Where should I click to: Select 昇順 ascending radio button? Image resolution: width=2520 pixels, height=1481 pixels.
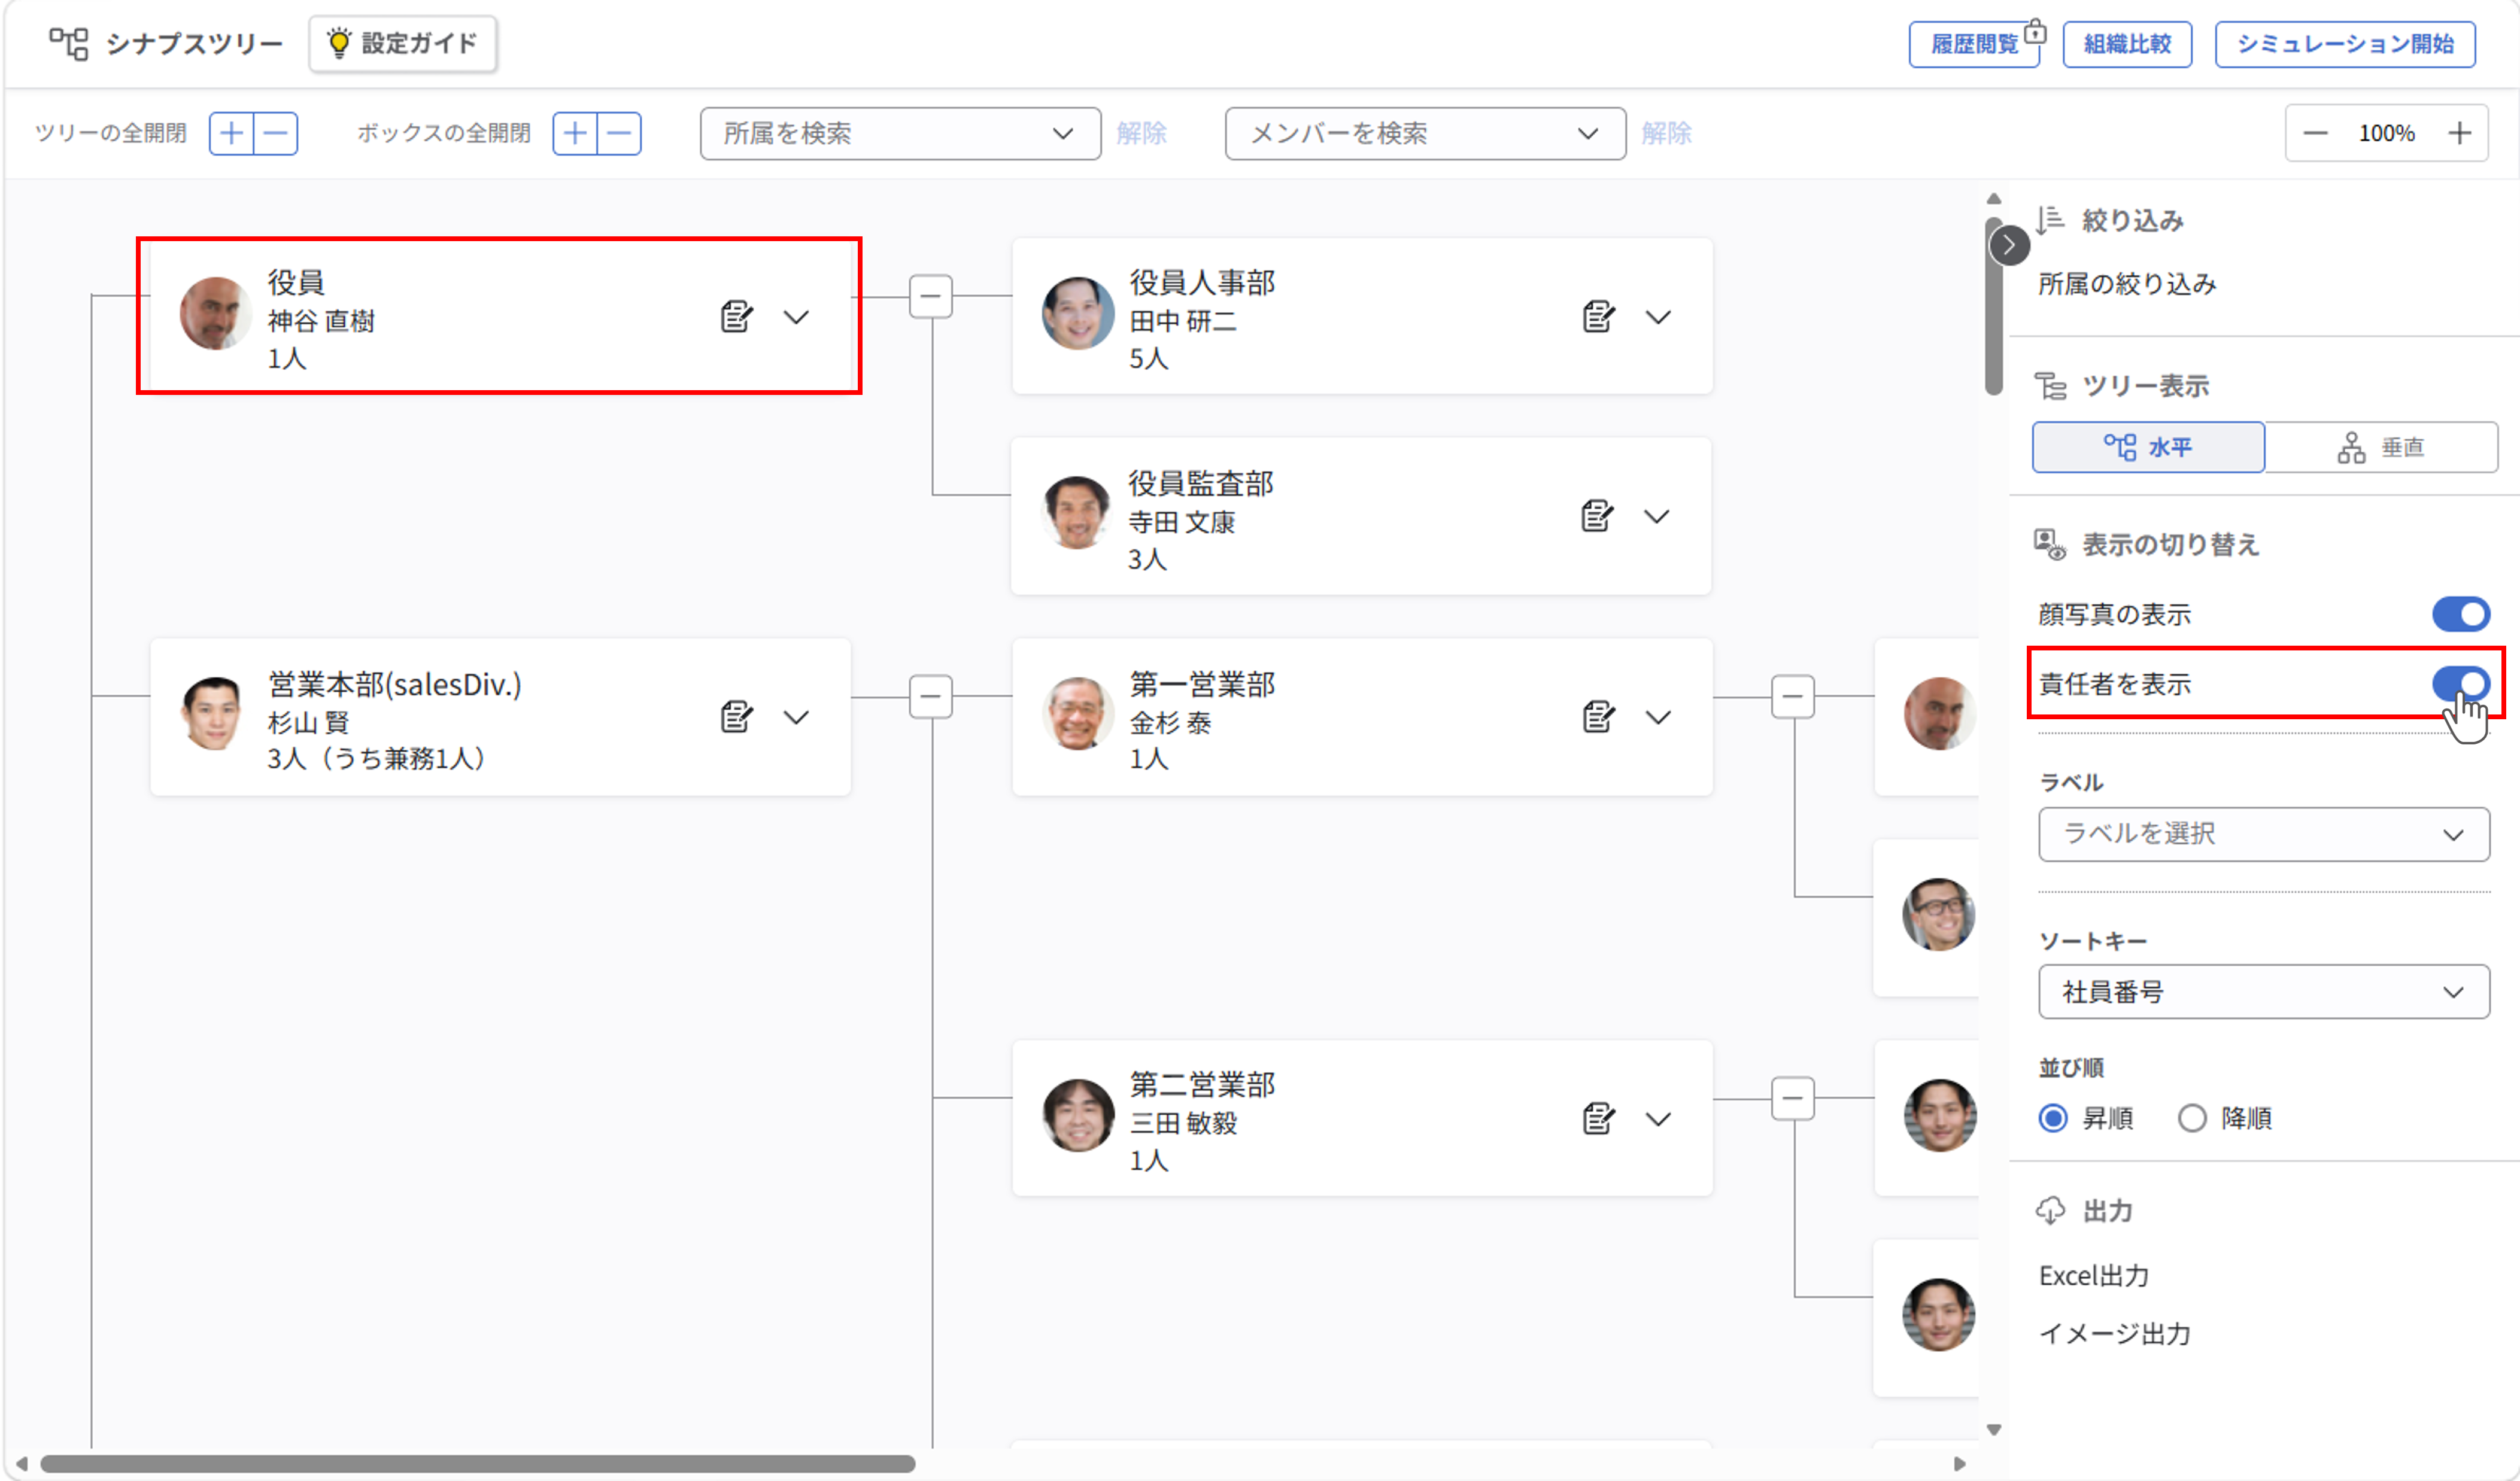[x=2053, y=1118]
